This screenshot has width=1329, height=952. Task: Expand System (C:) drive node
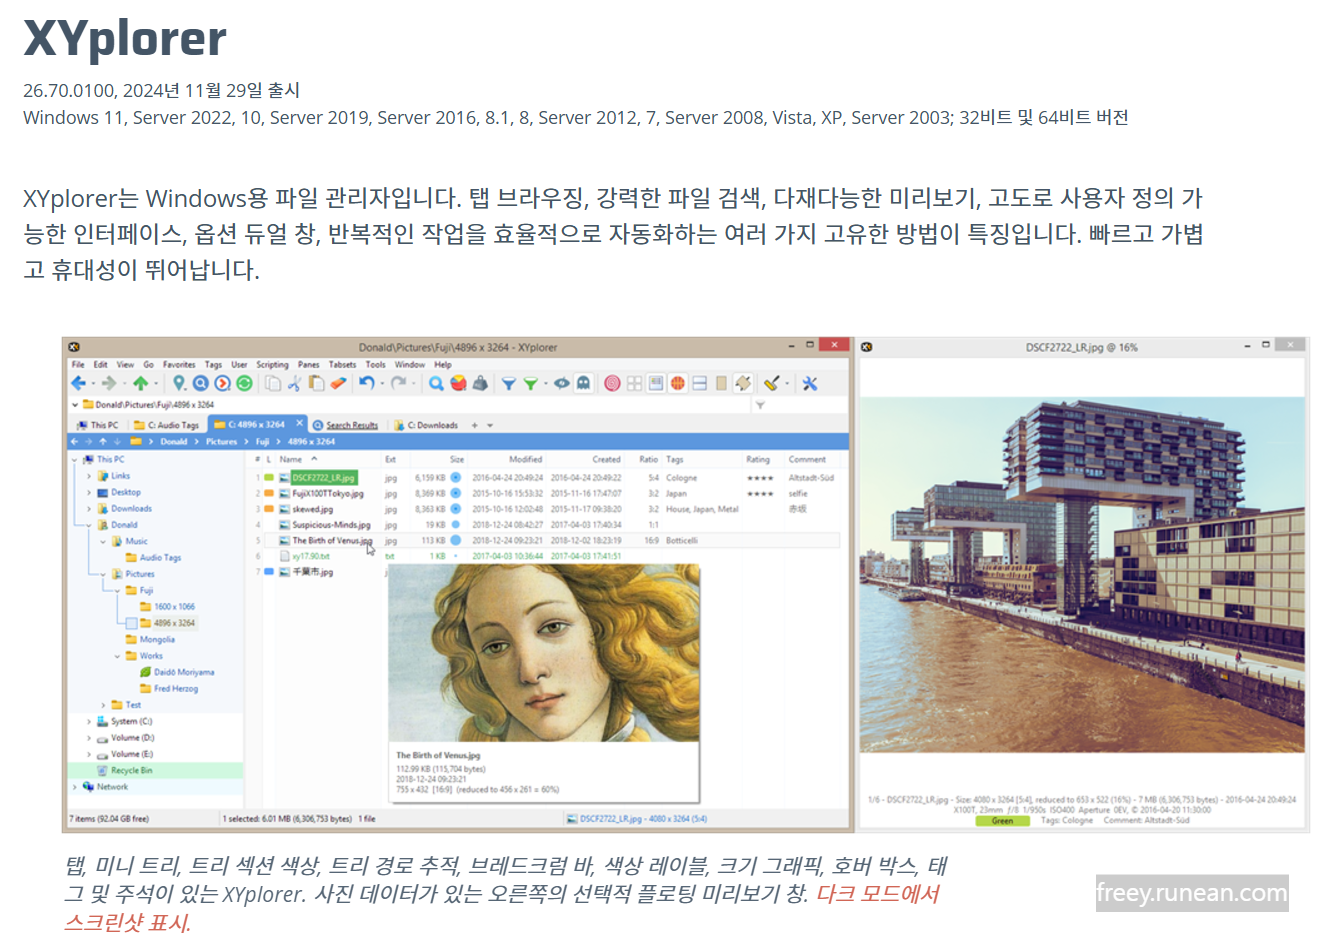89,721
